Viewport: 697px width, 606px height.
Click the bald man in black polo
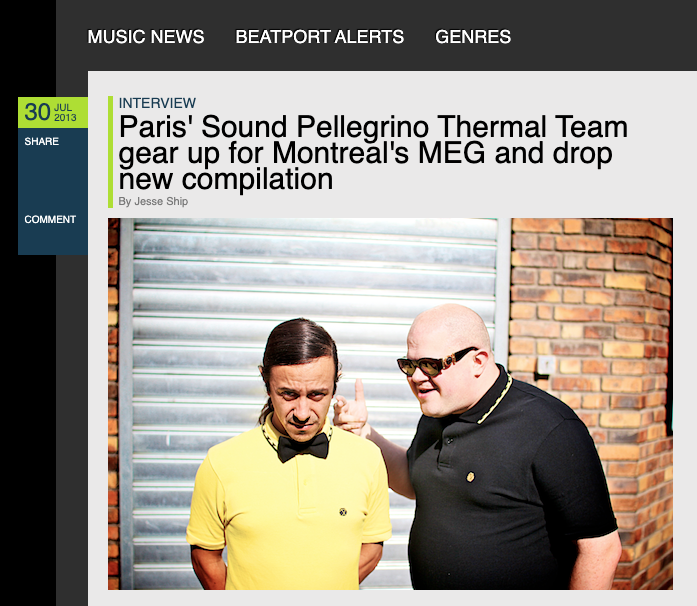498,449
